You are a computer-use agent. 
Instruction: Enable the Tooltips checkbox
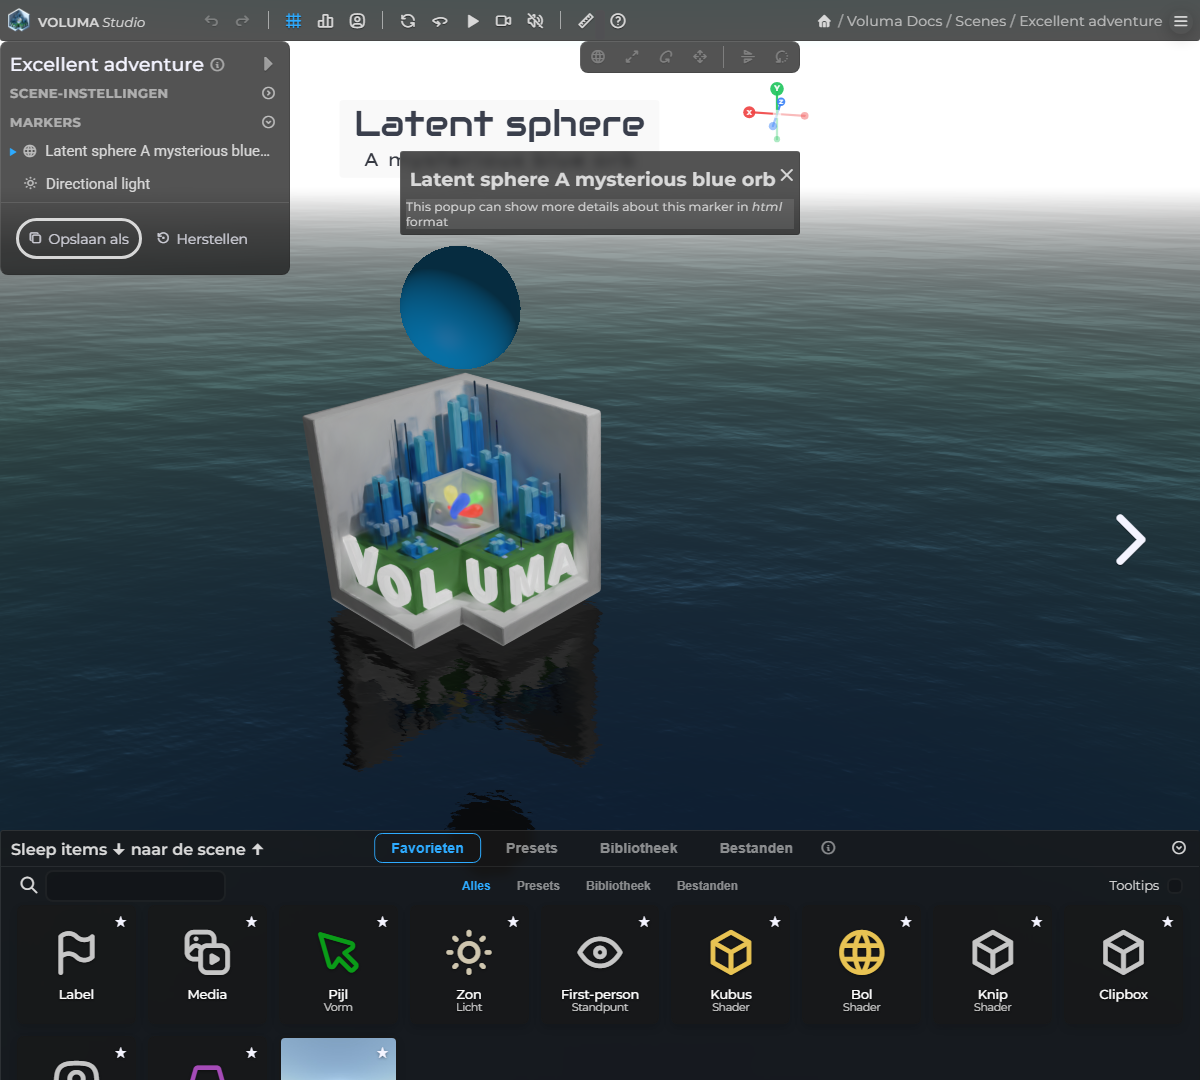click(1175, 886)
